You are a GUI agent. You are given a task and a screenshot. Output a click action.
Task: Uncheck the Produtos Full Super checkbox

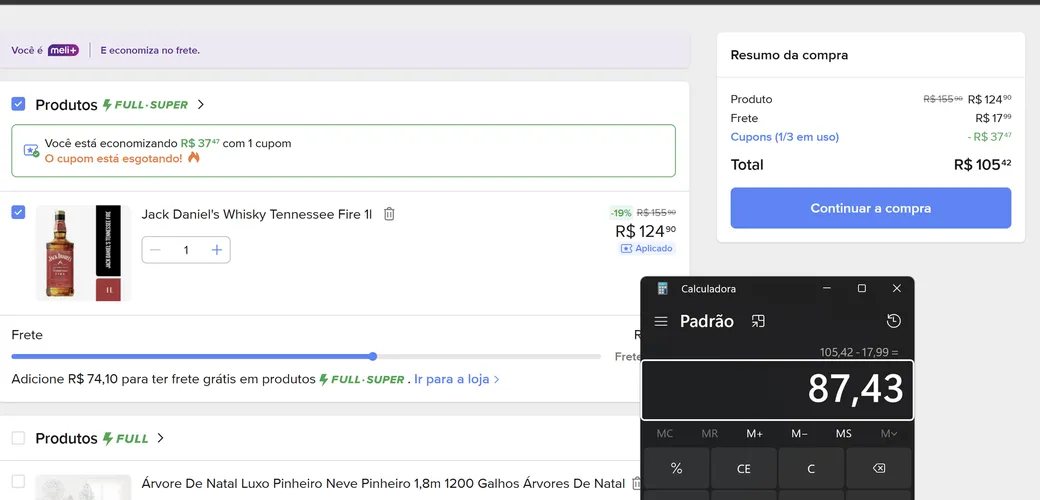19,104
